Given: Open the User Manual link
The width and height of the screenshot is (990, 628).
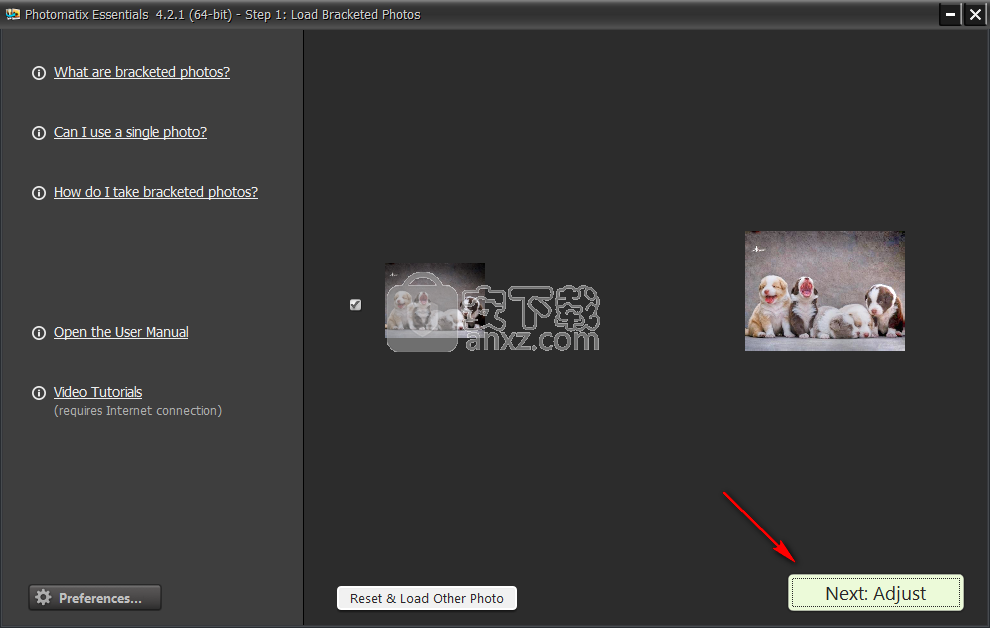Looking at the screenshot, I should click(x=121, y=332).
